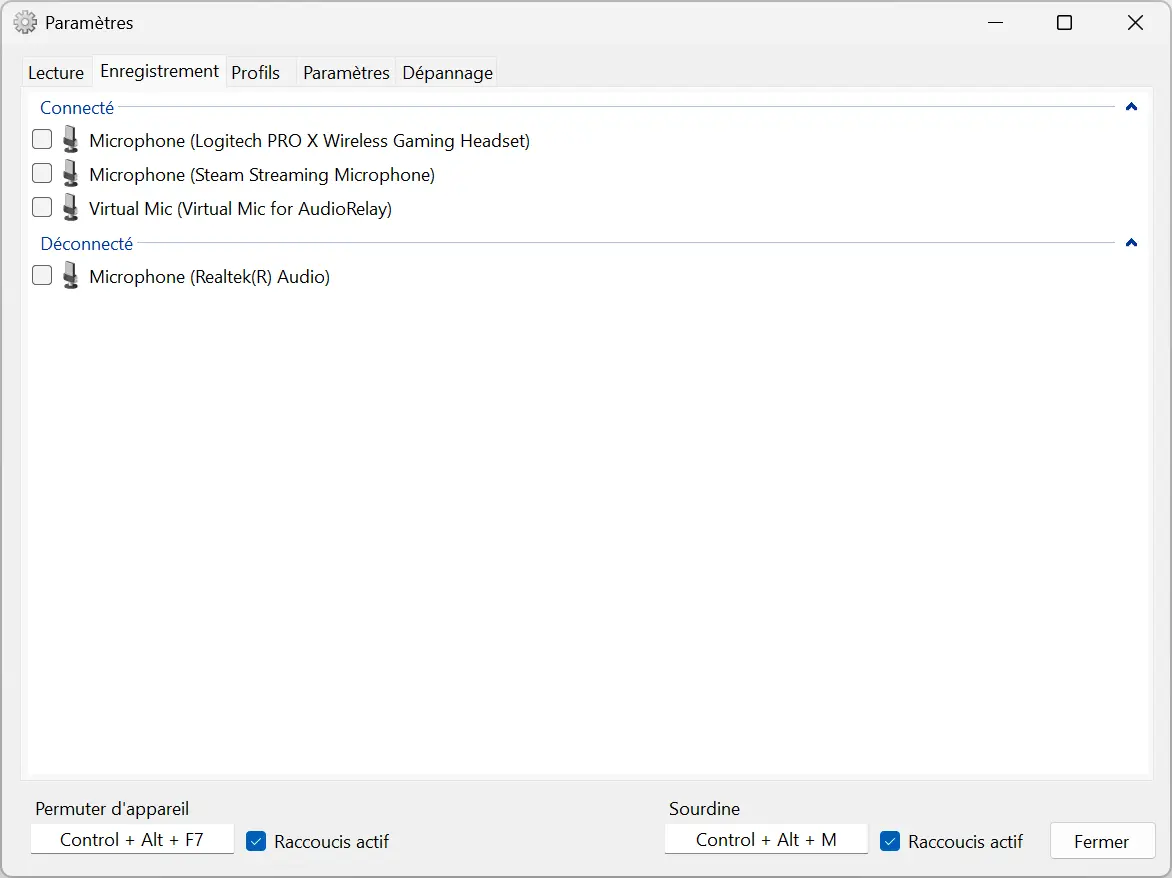Select Microphone (Steam Streaming Microphone) text
This screenshot has width=1172, height=878.
[262, 175]
